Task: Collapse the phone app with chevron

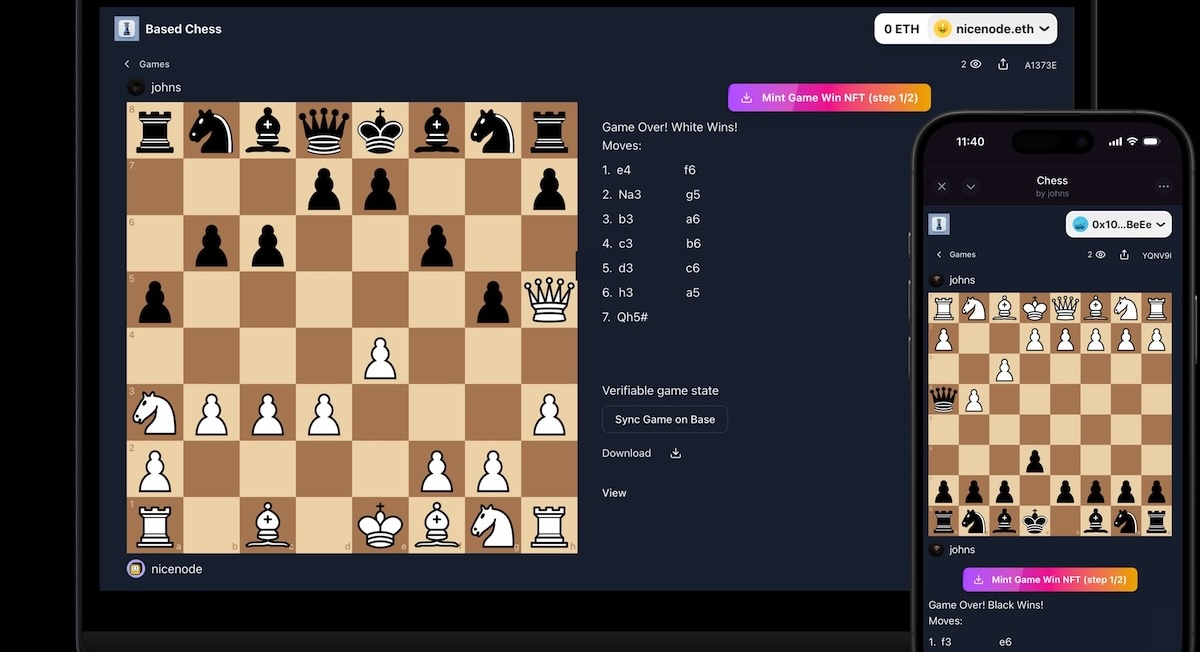Action: [970, 186]
